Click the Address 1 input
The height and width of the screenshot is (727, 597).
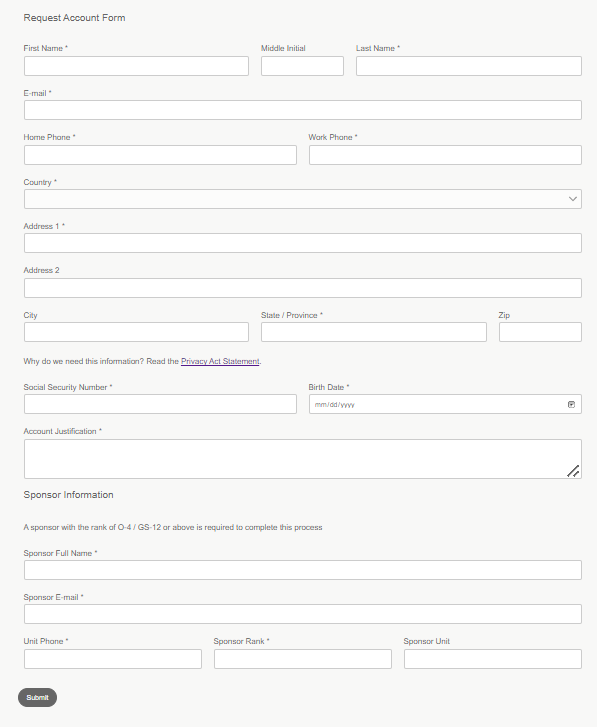click(x=303, y=243)
